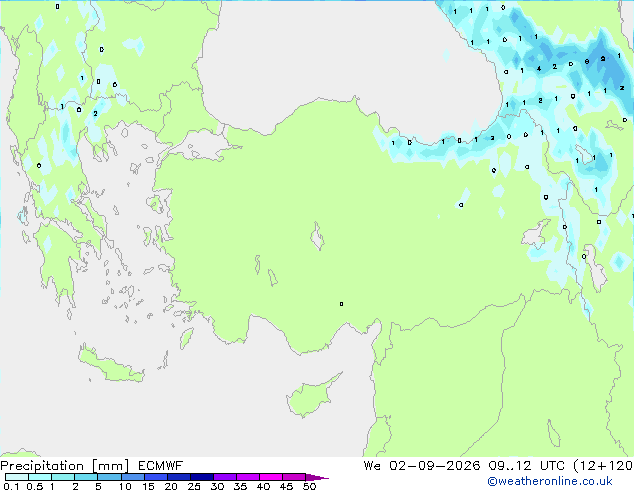
Task: Select the 0.1–0.5 mm legend swatch
Action: (17, 477)
